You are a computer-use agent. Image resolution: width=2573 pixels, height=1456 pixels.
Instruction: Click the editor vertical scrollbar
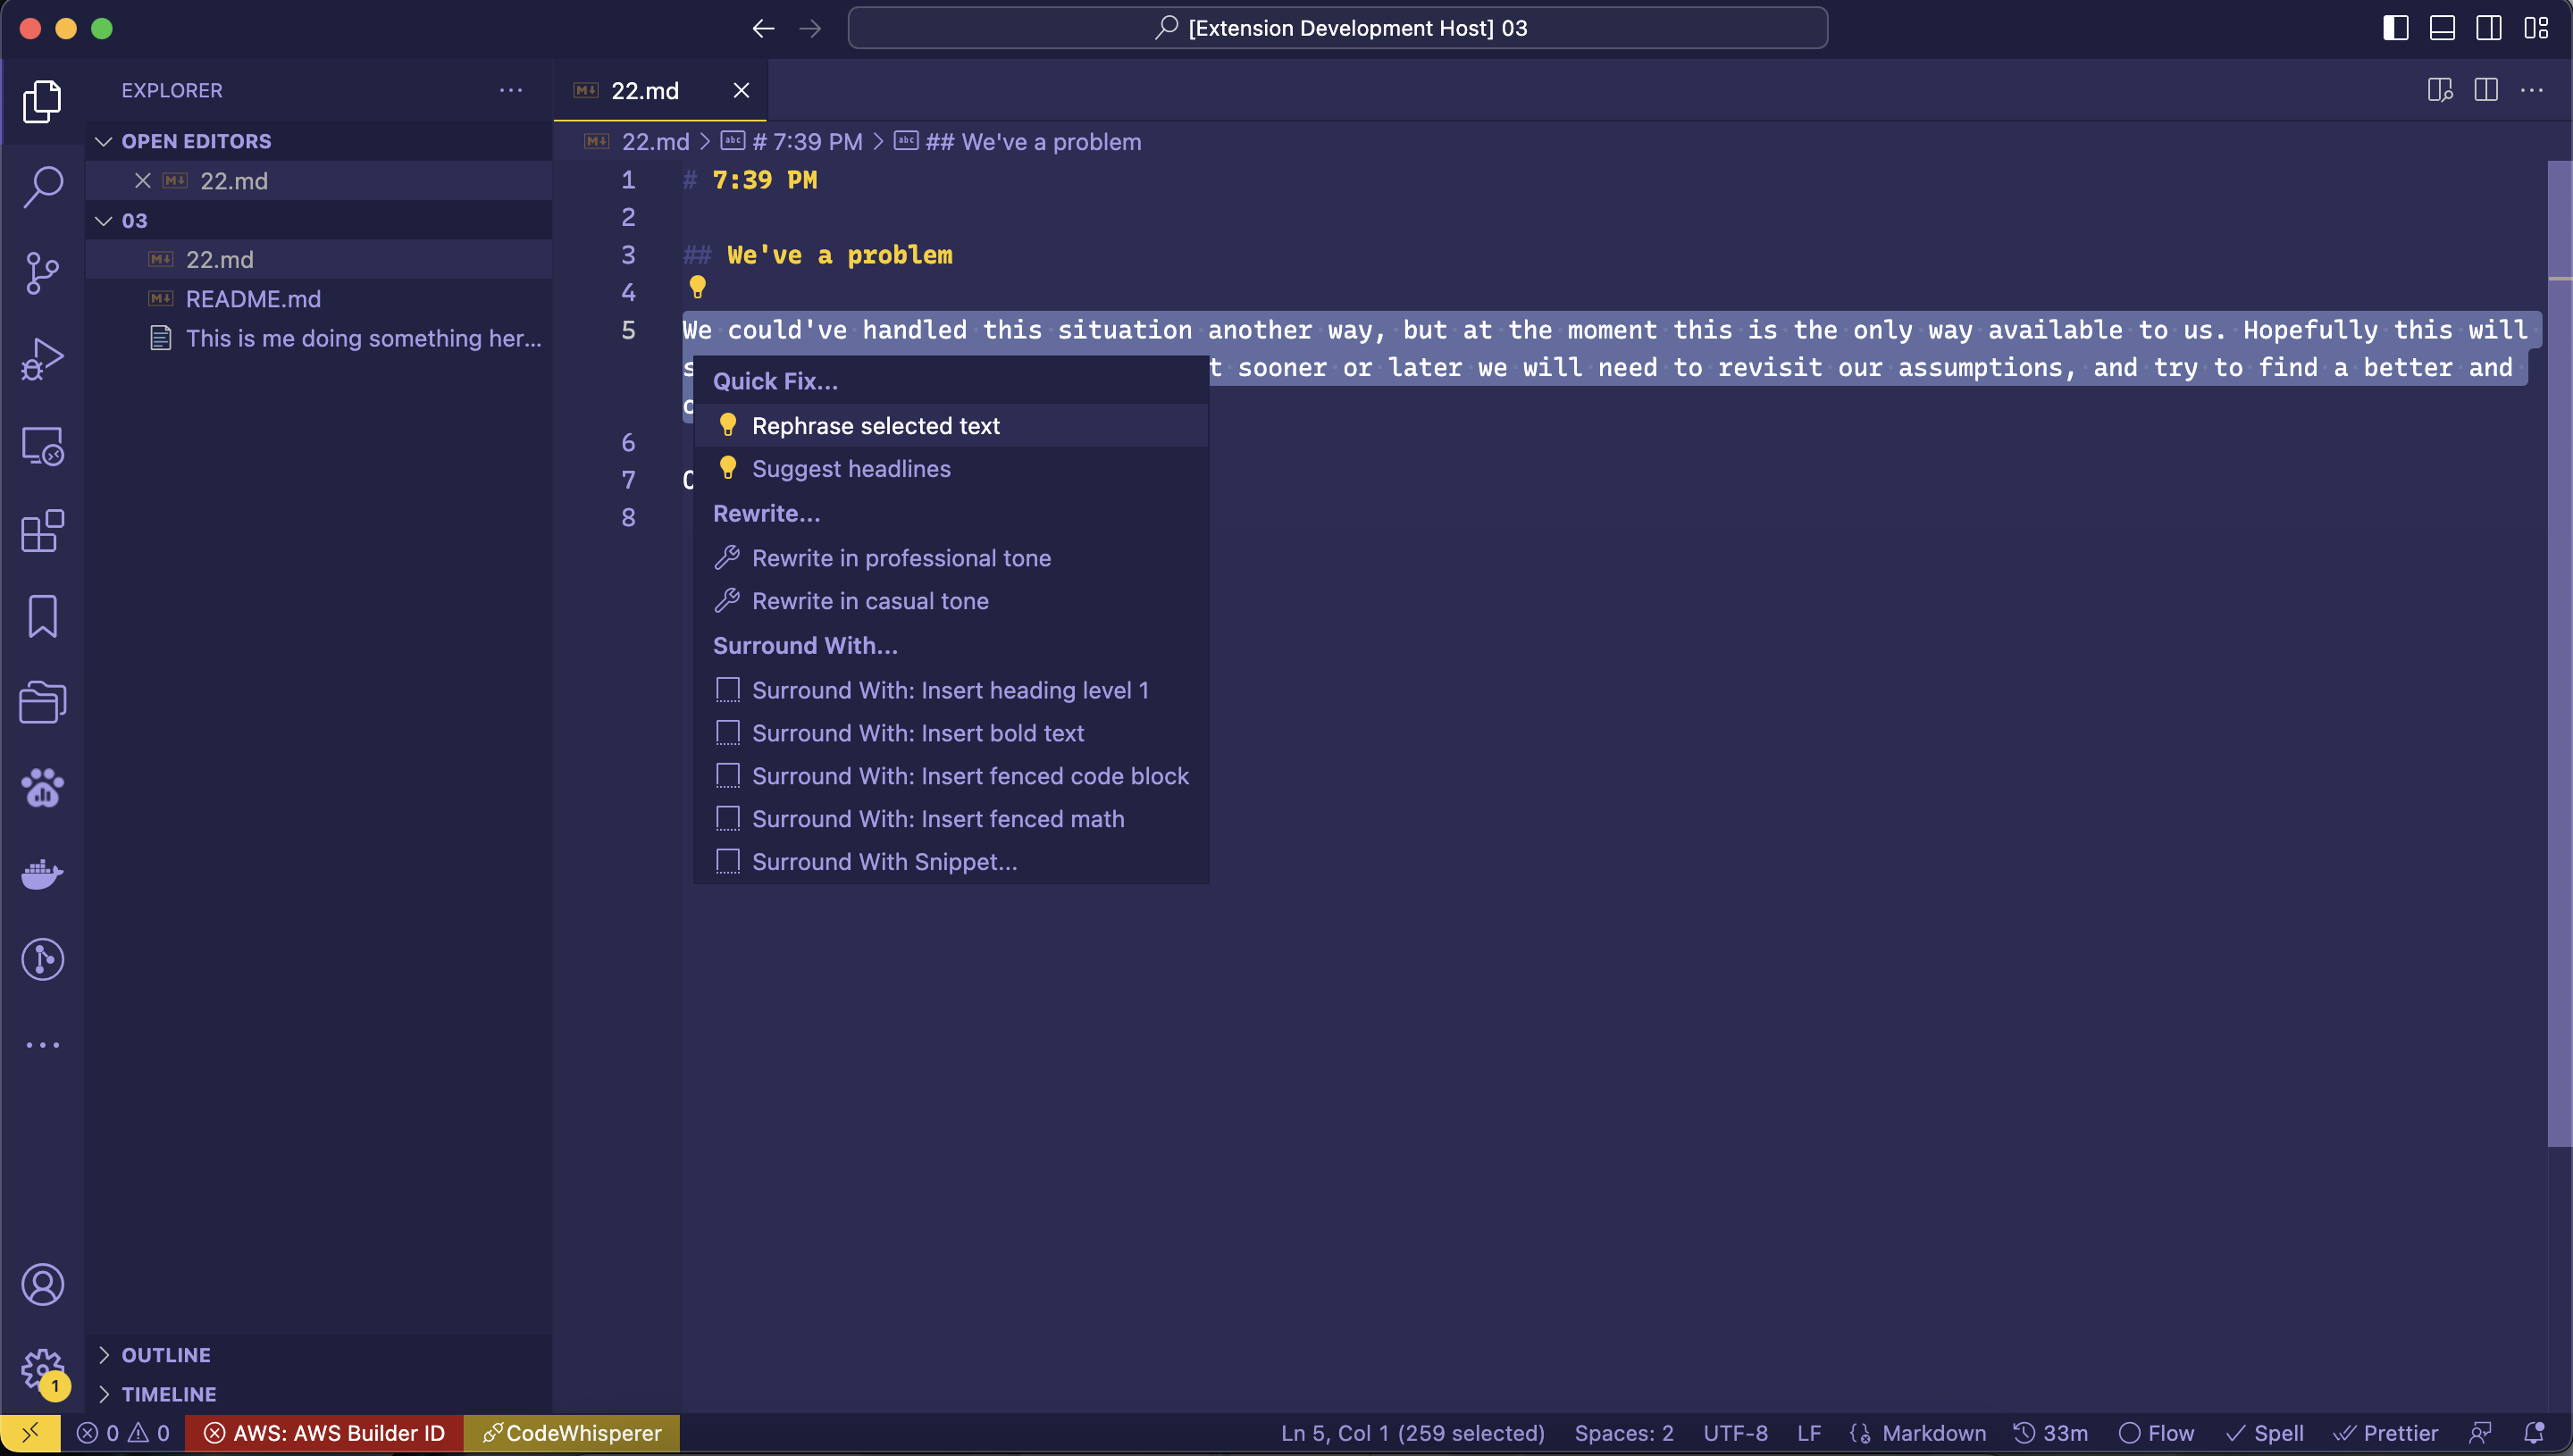tap(2558, 654)
